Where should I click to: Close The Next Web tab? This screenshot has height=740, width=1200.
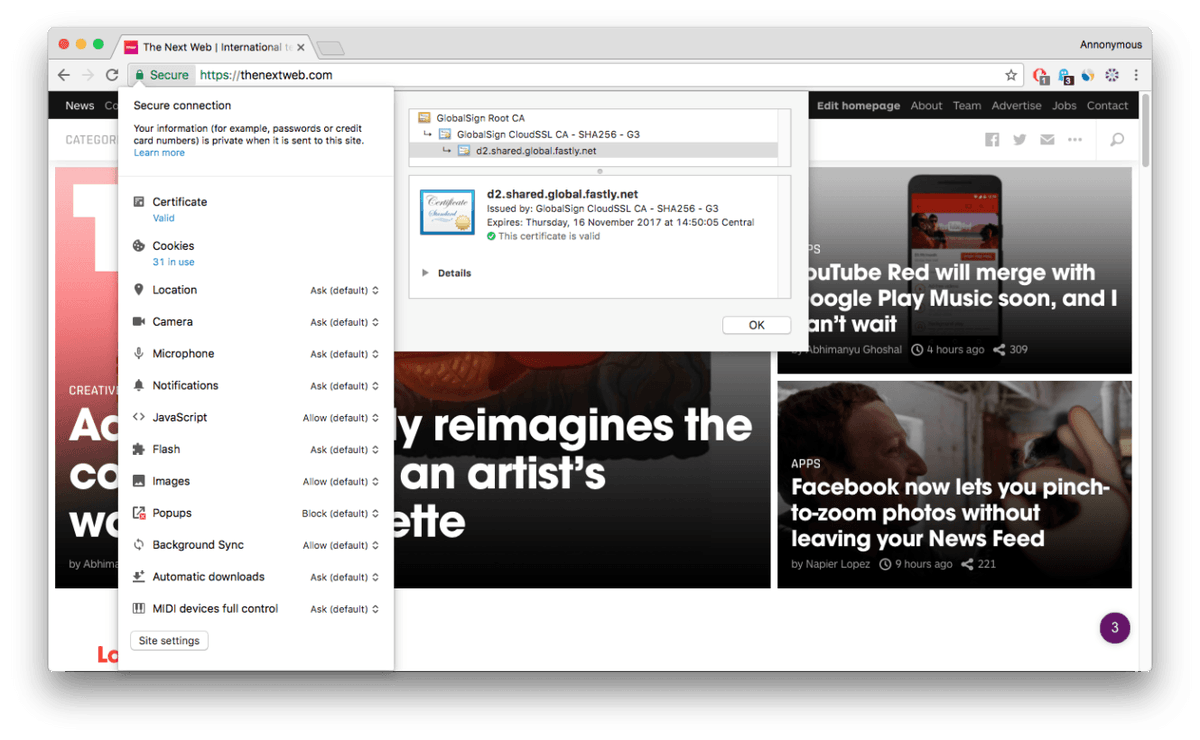pyautogui.click(x=301, y=47)
